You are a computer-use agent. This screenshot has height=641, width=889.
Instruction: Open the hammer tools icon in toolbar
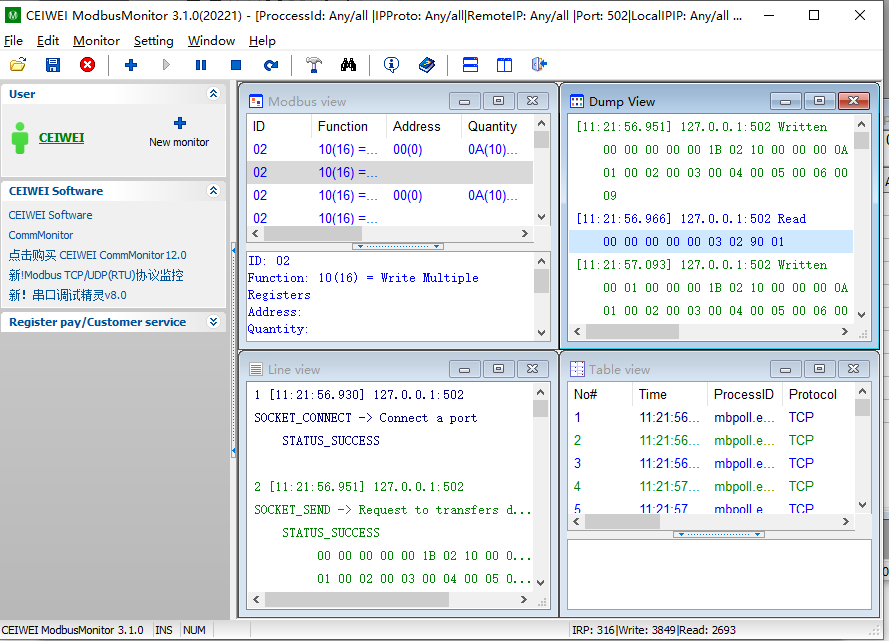[x=314, y=65]
